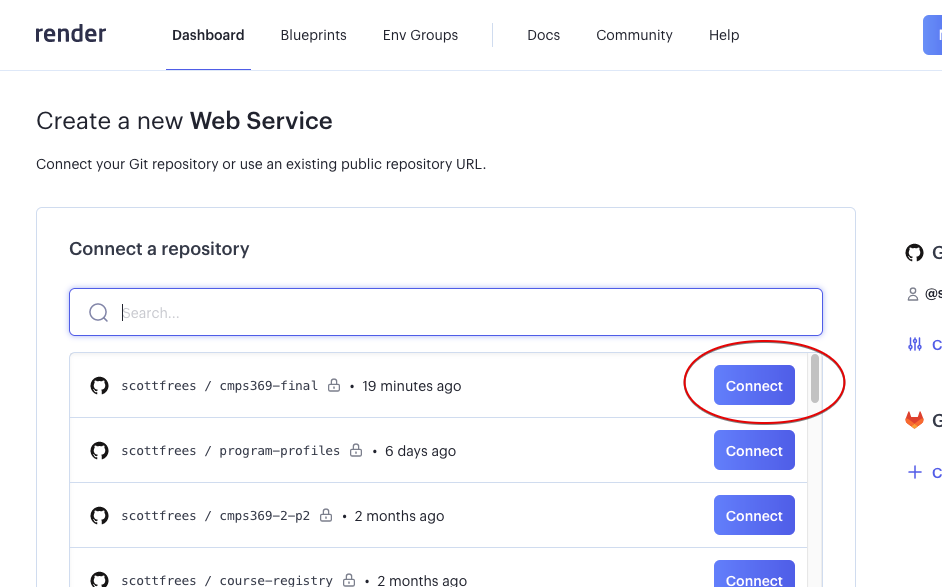Click GitHub icon beside cmps369-2-p2 repo
This screenshot has height=587, width=942.
tap(99, 516)
